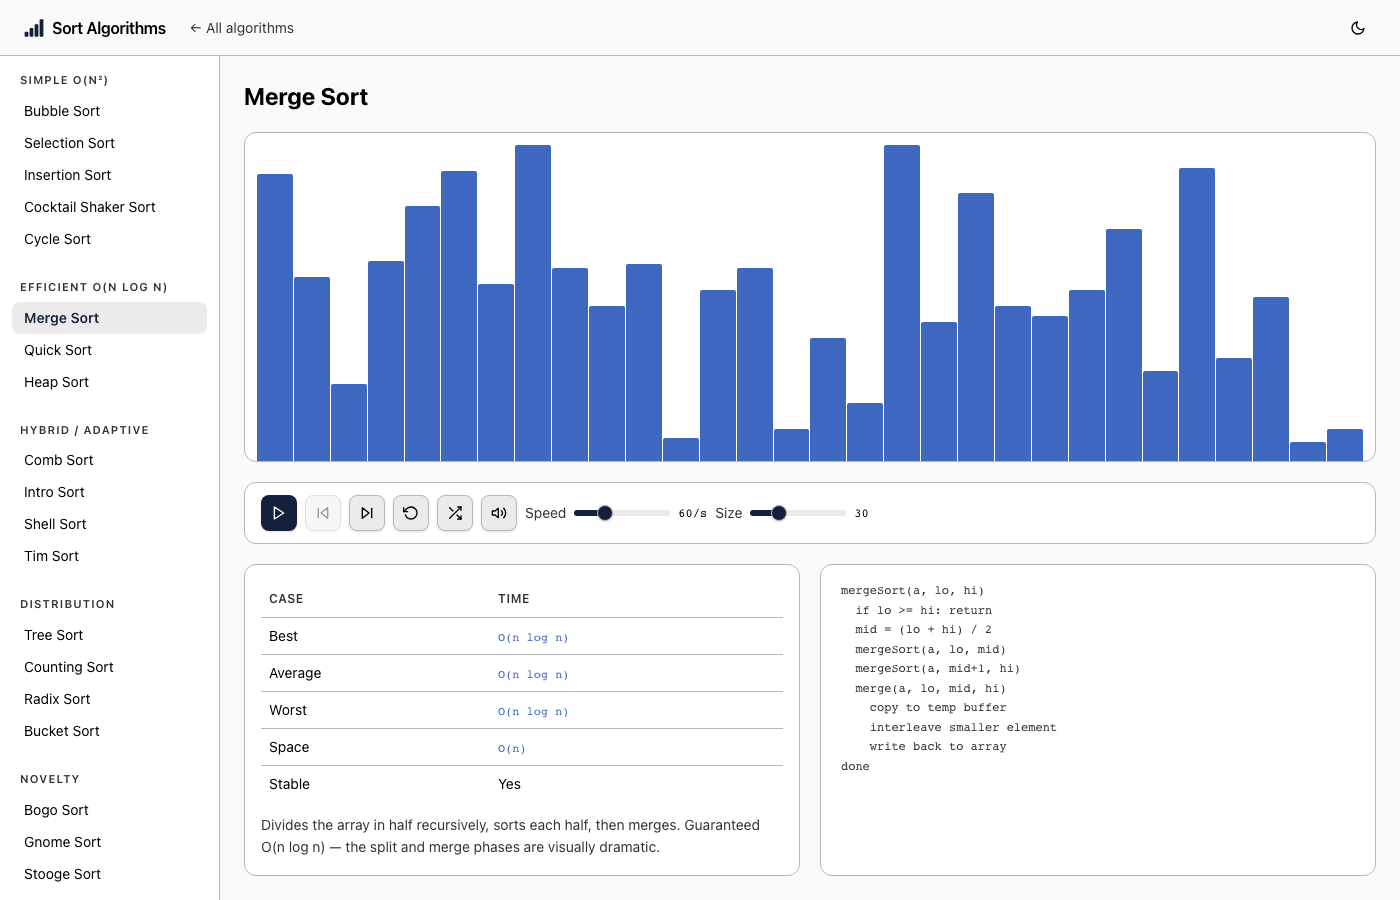Click the Average case row label
Viewport: 1400px width, 900px height.
[x=295, y=673]
